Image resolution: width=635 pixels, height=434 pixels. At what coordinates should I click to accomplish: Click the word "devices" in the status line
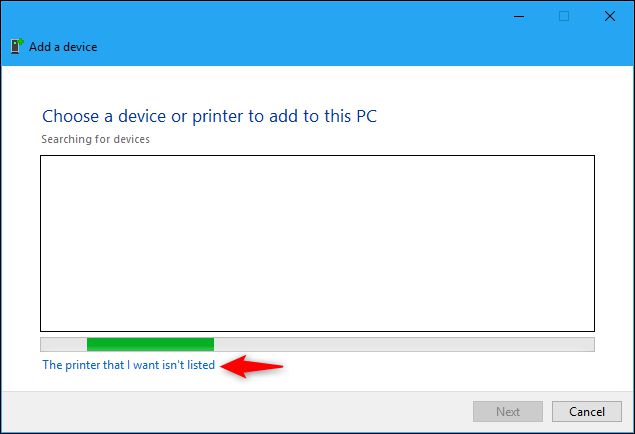tap(131, 139)
